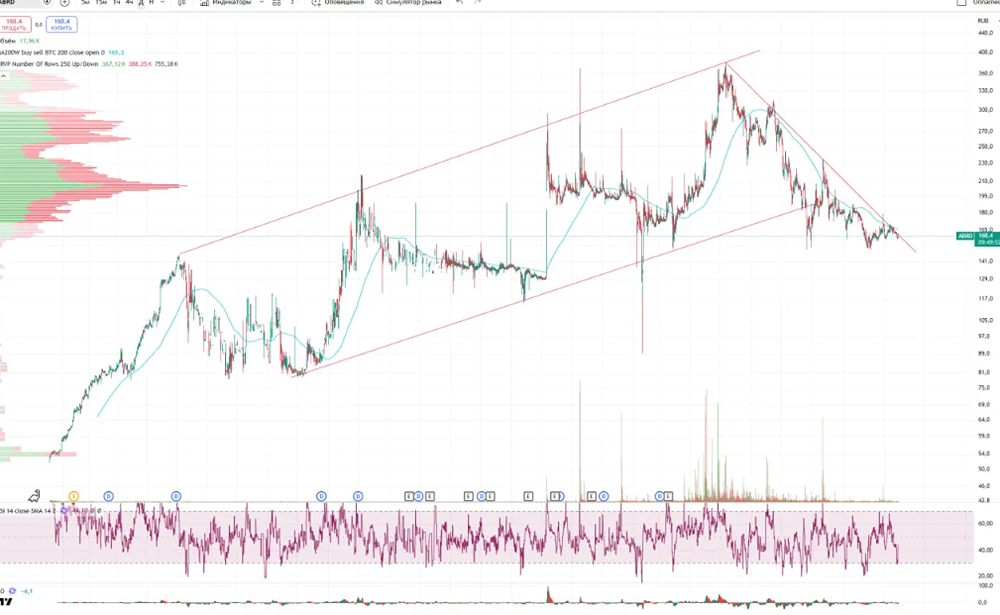Click the first D dividend marker after S
This screenshot has width=1000, height=615.
pos(108,496)
